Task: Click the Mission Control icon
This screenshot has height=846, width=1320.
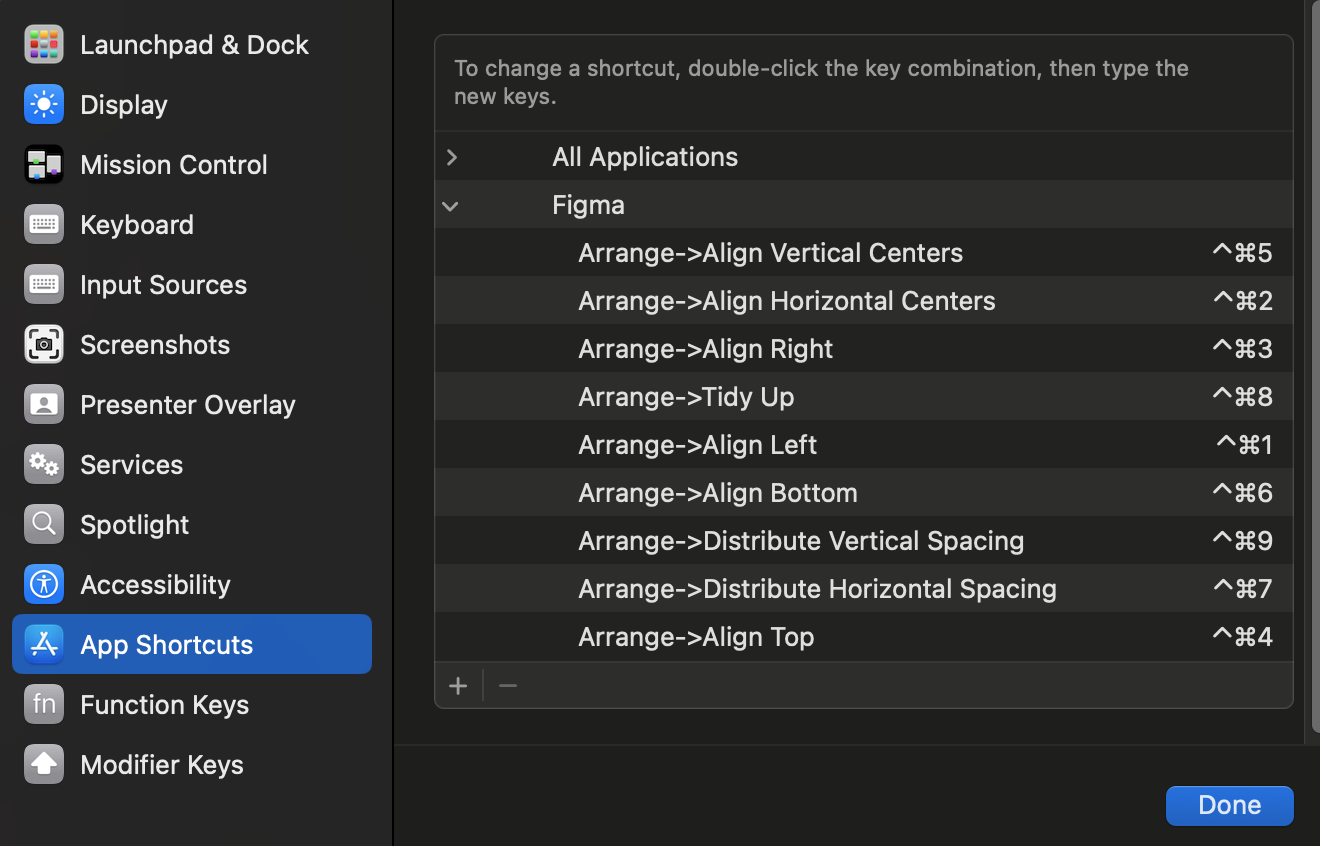Action: (x=44, y=165)
